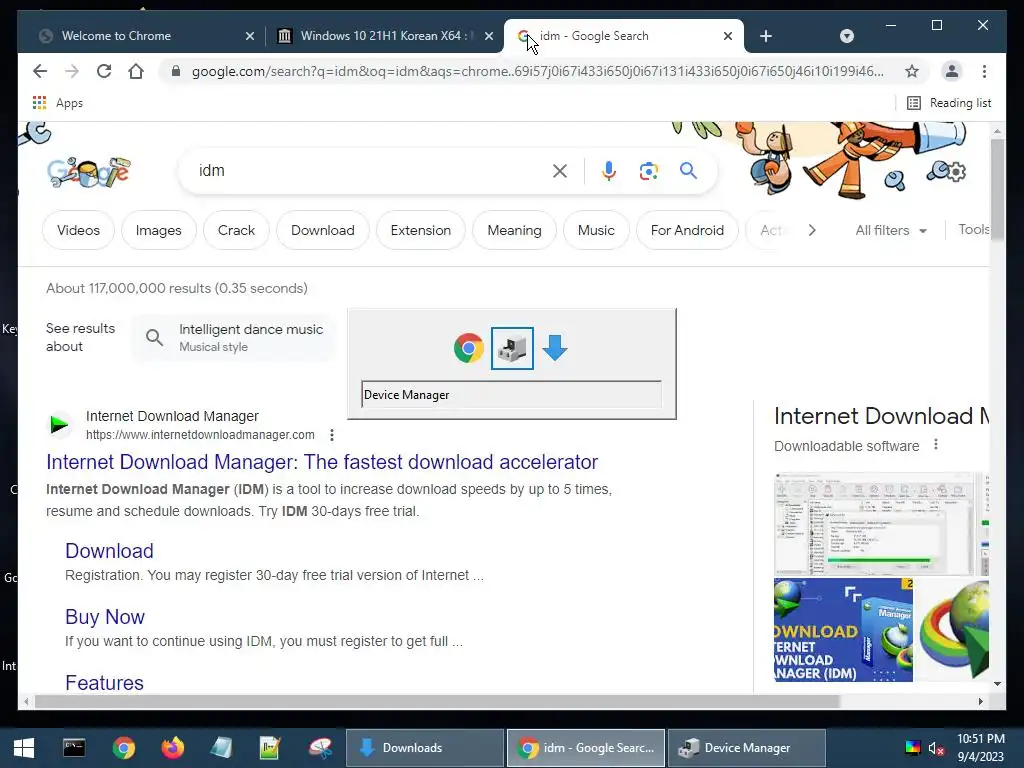This screenshot has width=1024, height=768.
Task: Select the Extension filter chip
Action: [x=421, y=231]
